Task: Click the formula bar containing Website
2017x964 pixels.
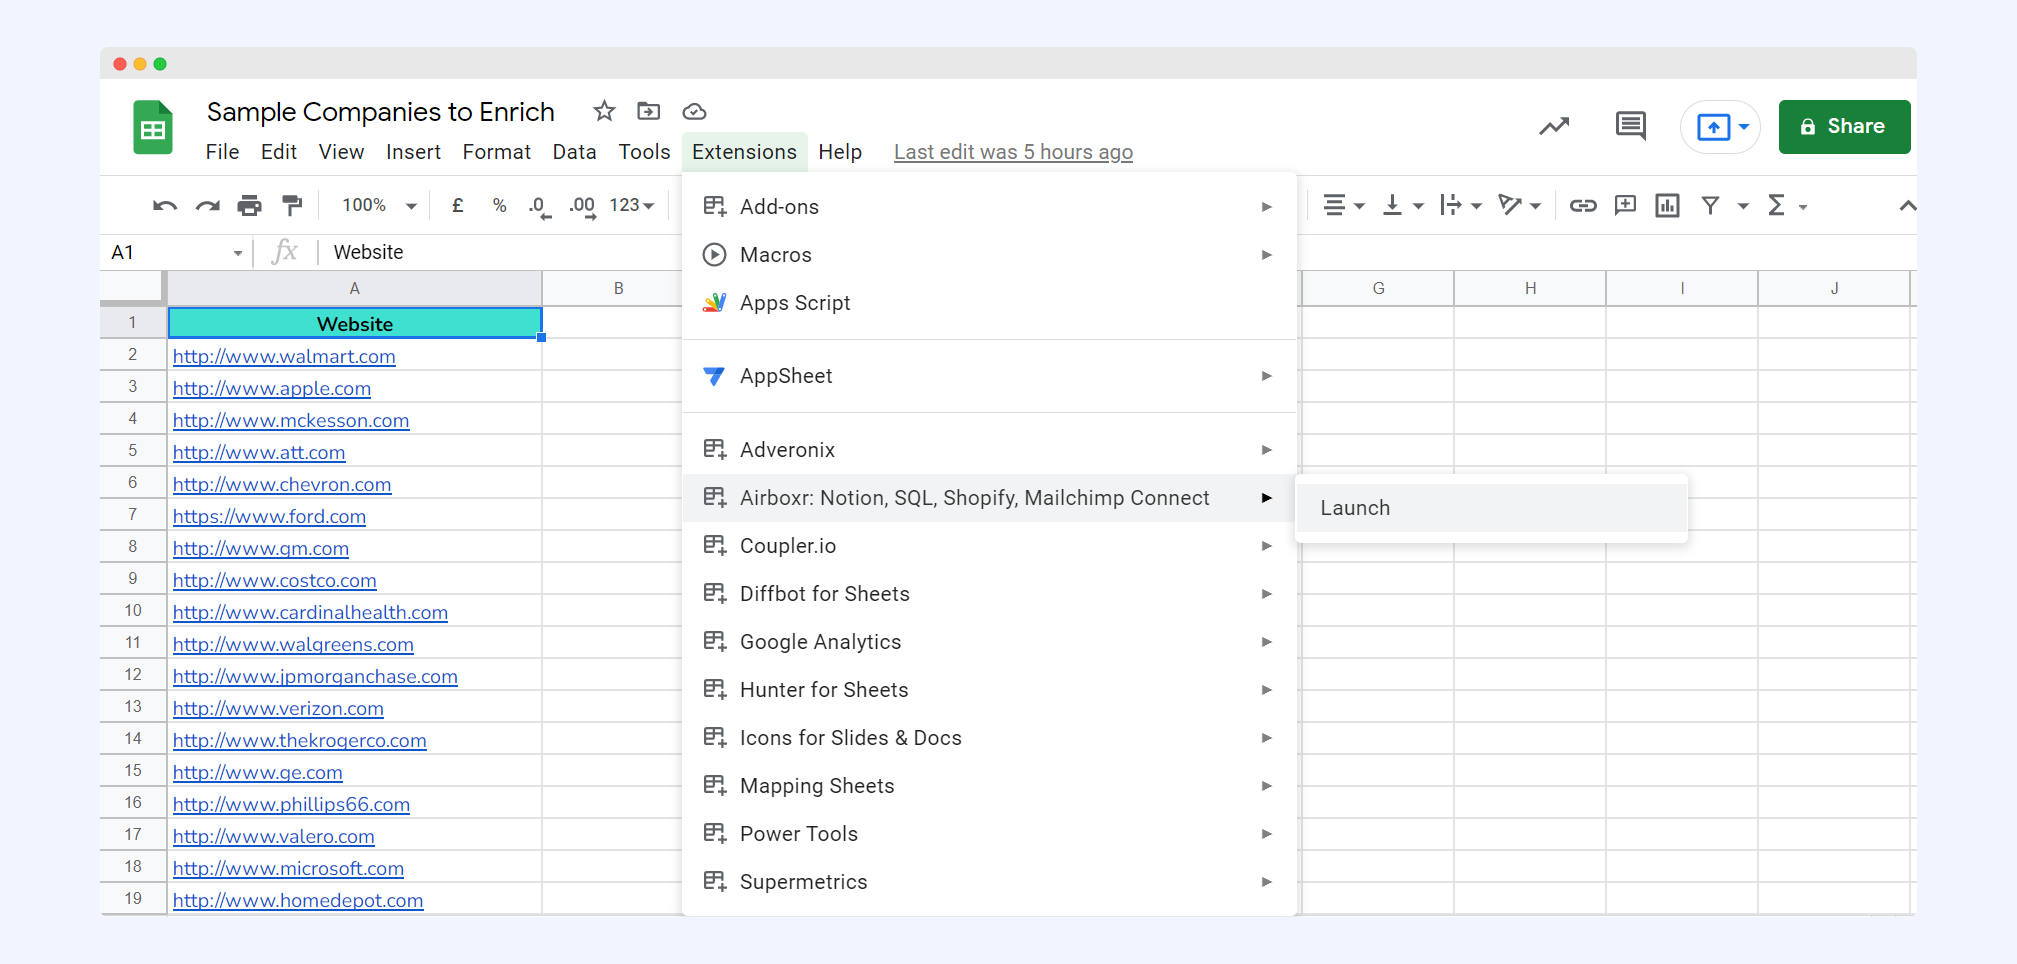Action: (x=1120, y=252)
